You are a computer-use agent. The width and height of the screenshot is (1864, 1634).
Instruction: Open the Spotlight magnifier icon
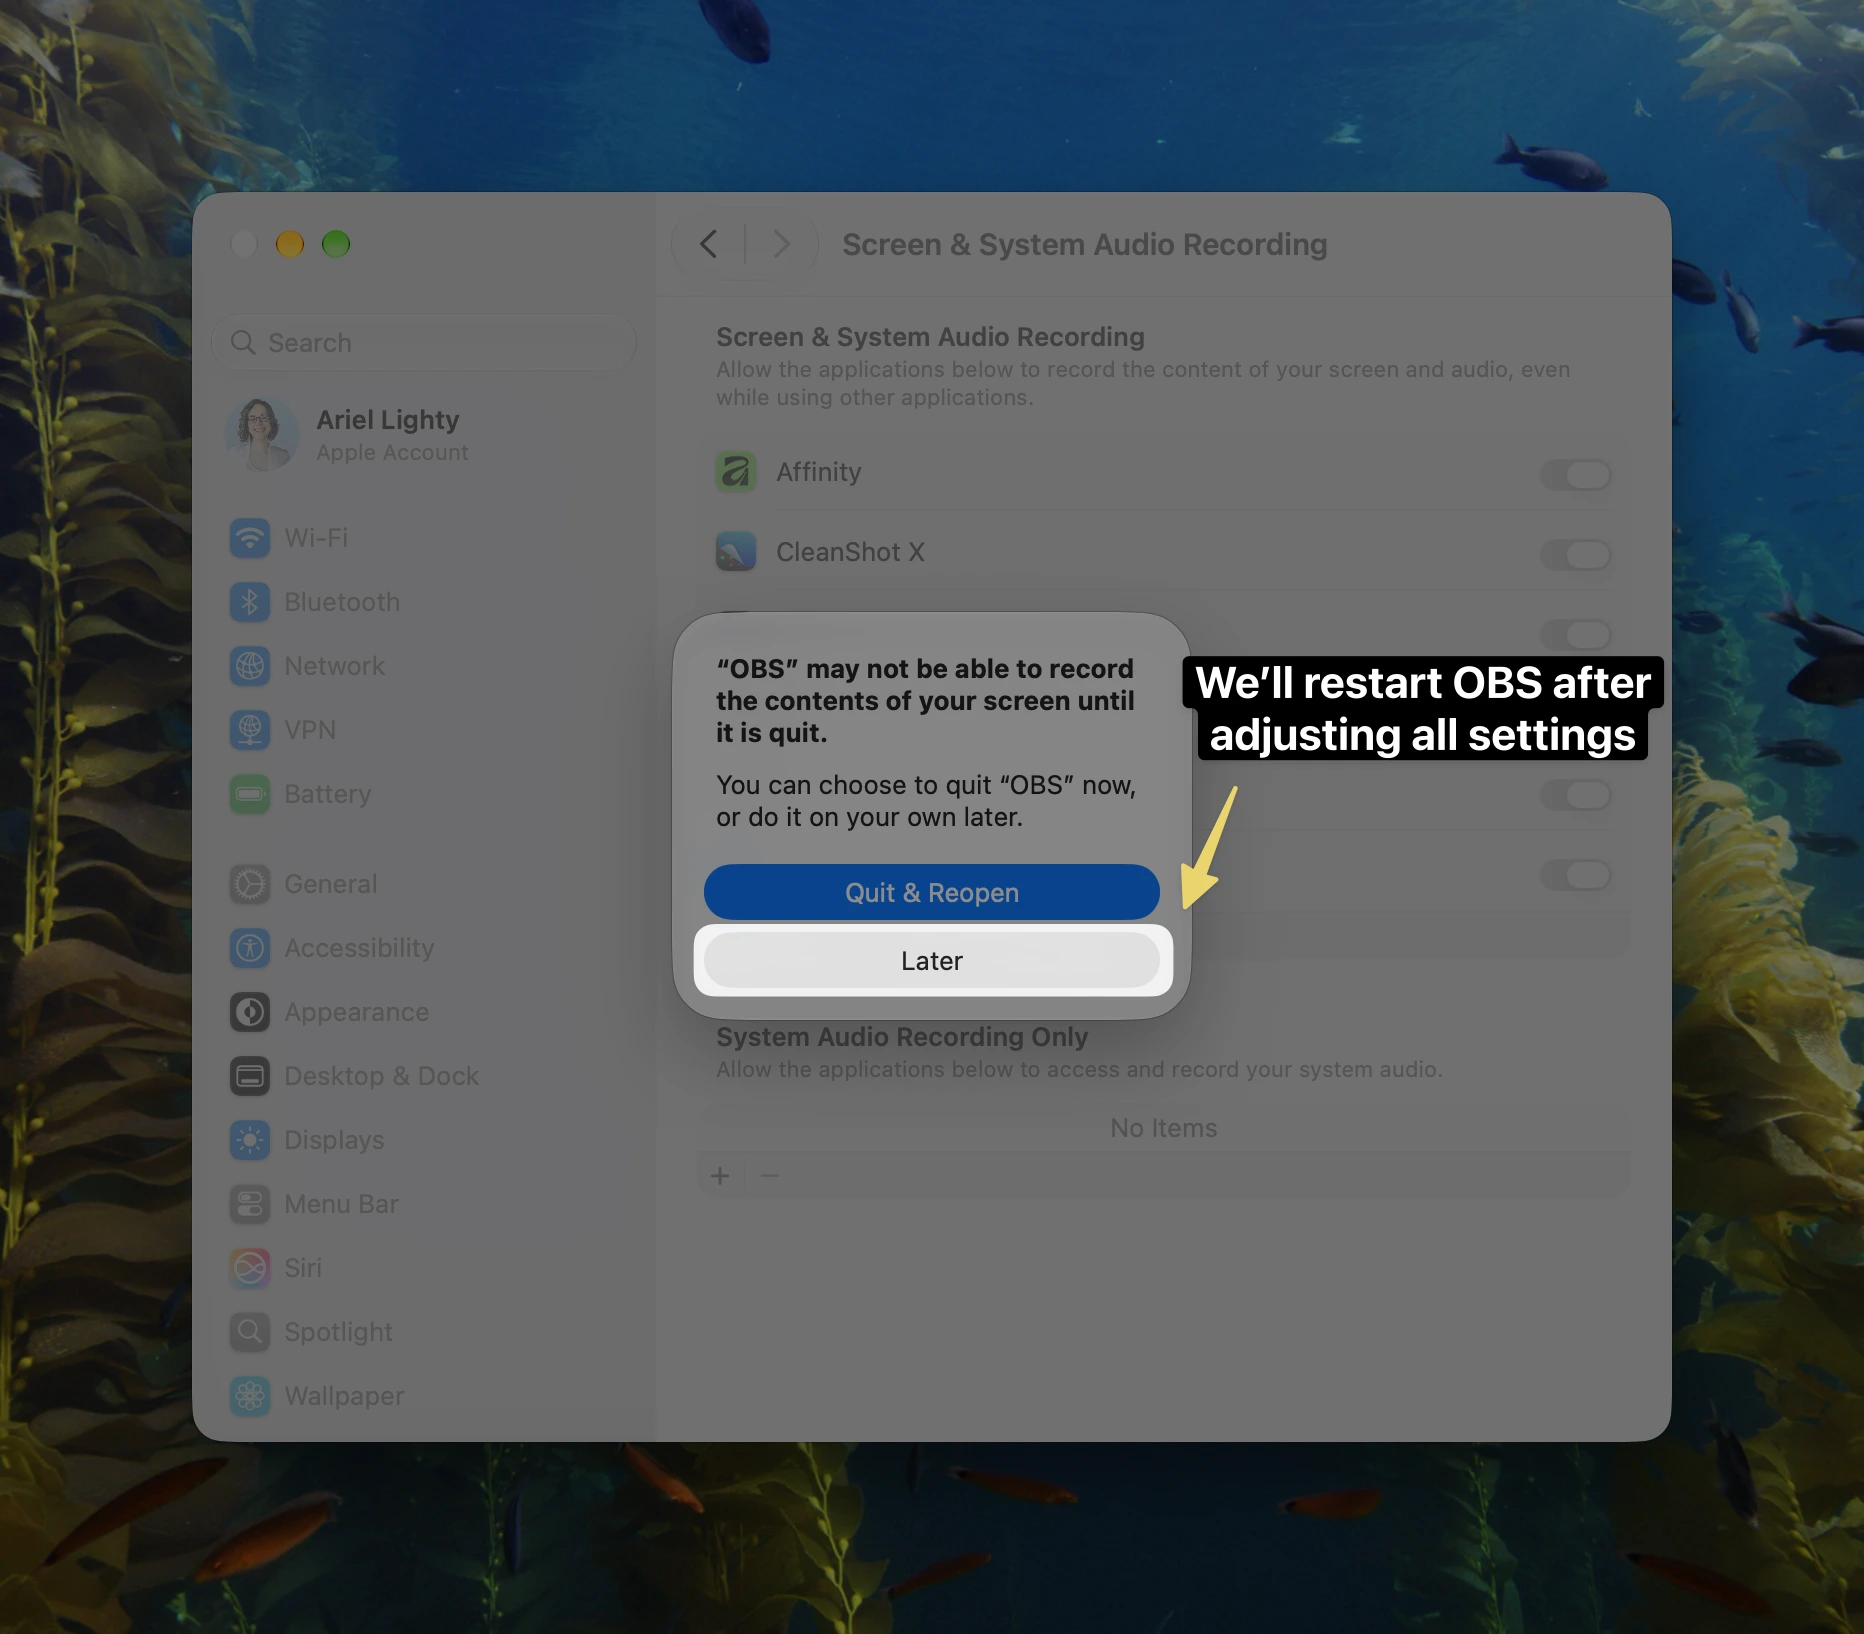[x=250, y=1332]
